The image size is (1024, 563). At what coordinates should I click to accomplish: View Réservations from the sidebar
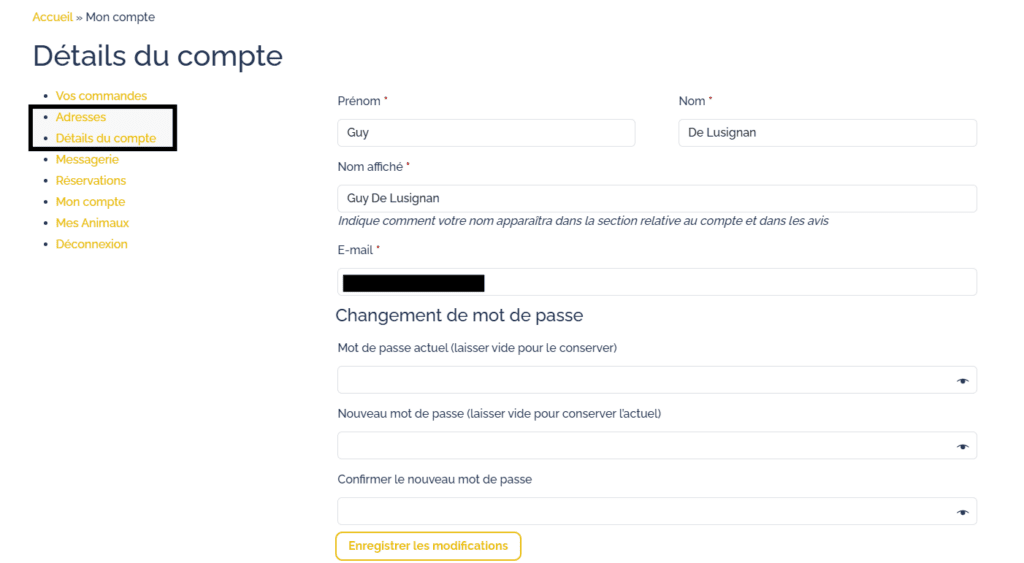tap(91, 181)
